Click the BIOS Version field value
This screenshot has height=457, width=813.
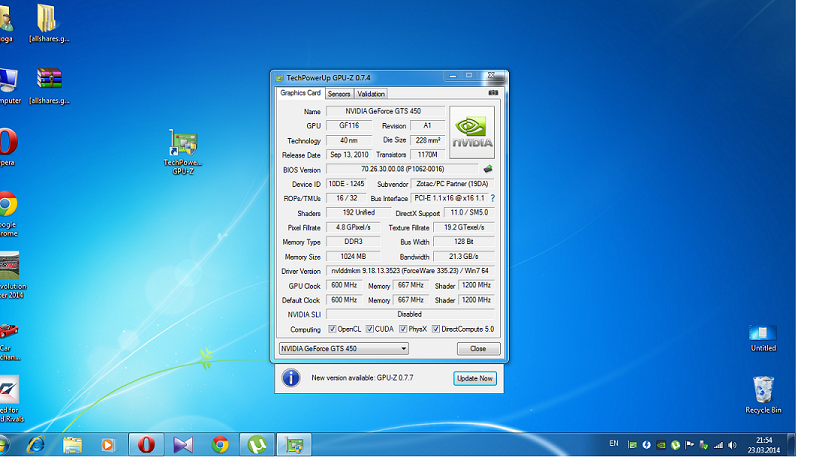point(402,169)
